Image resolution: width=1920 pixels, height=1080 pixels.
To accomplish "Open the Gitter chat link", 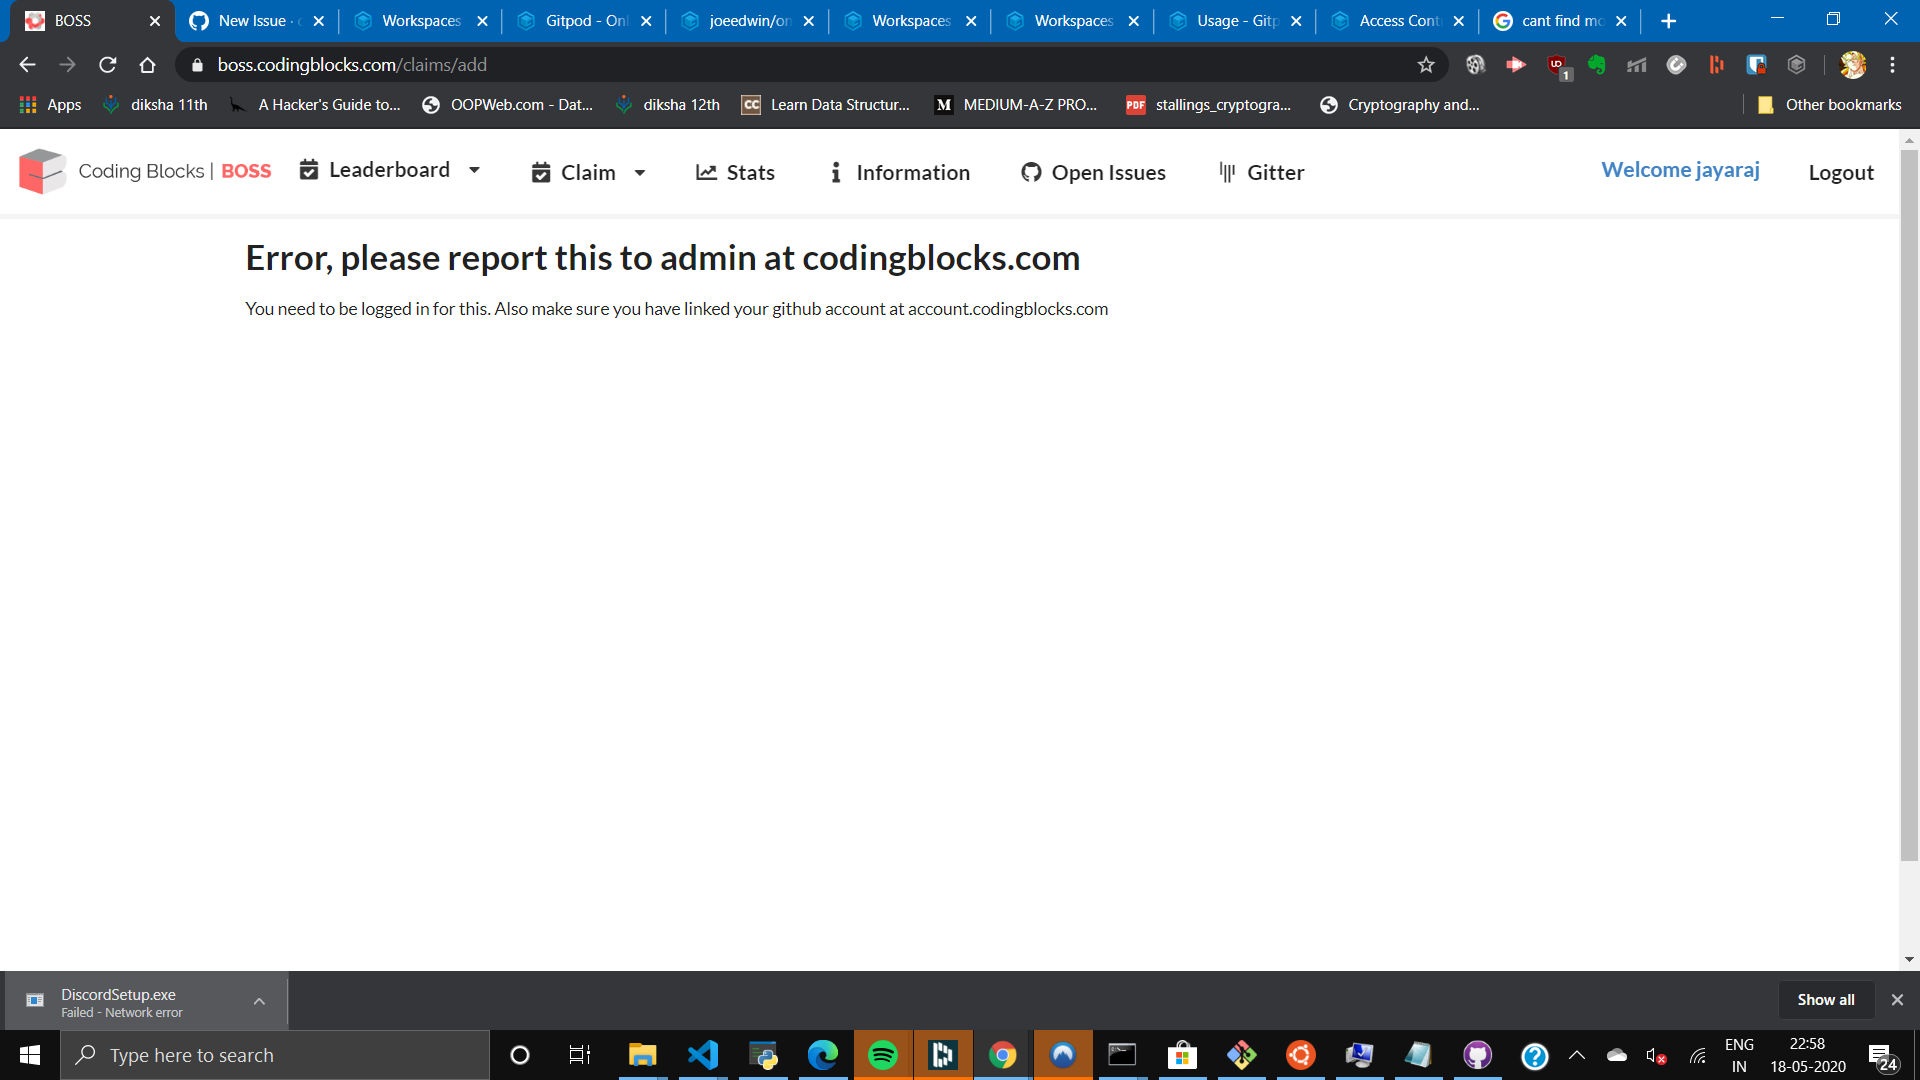I will [1261, 172].
